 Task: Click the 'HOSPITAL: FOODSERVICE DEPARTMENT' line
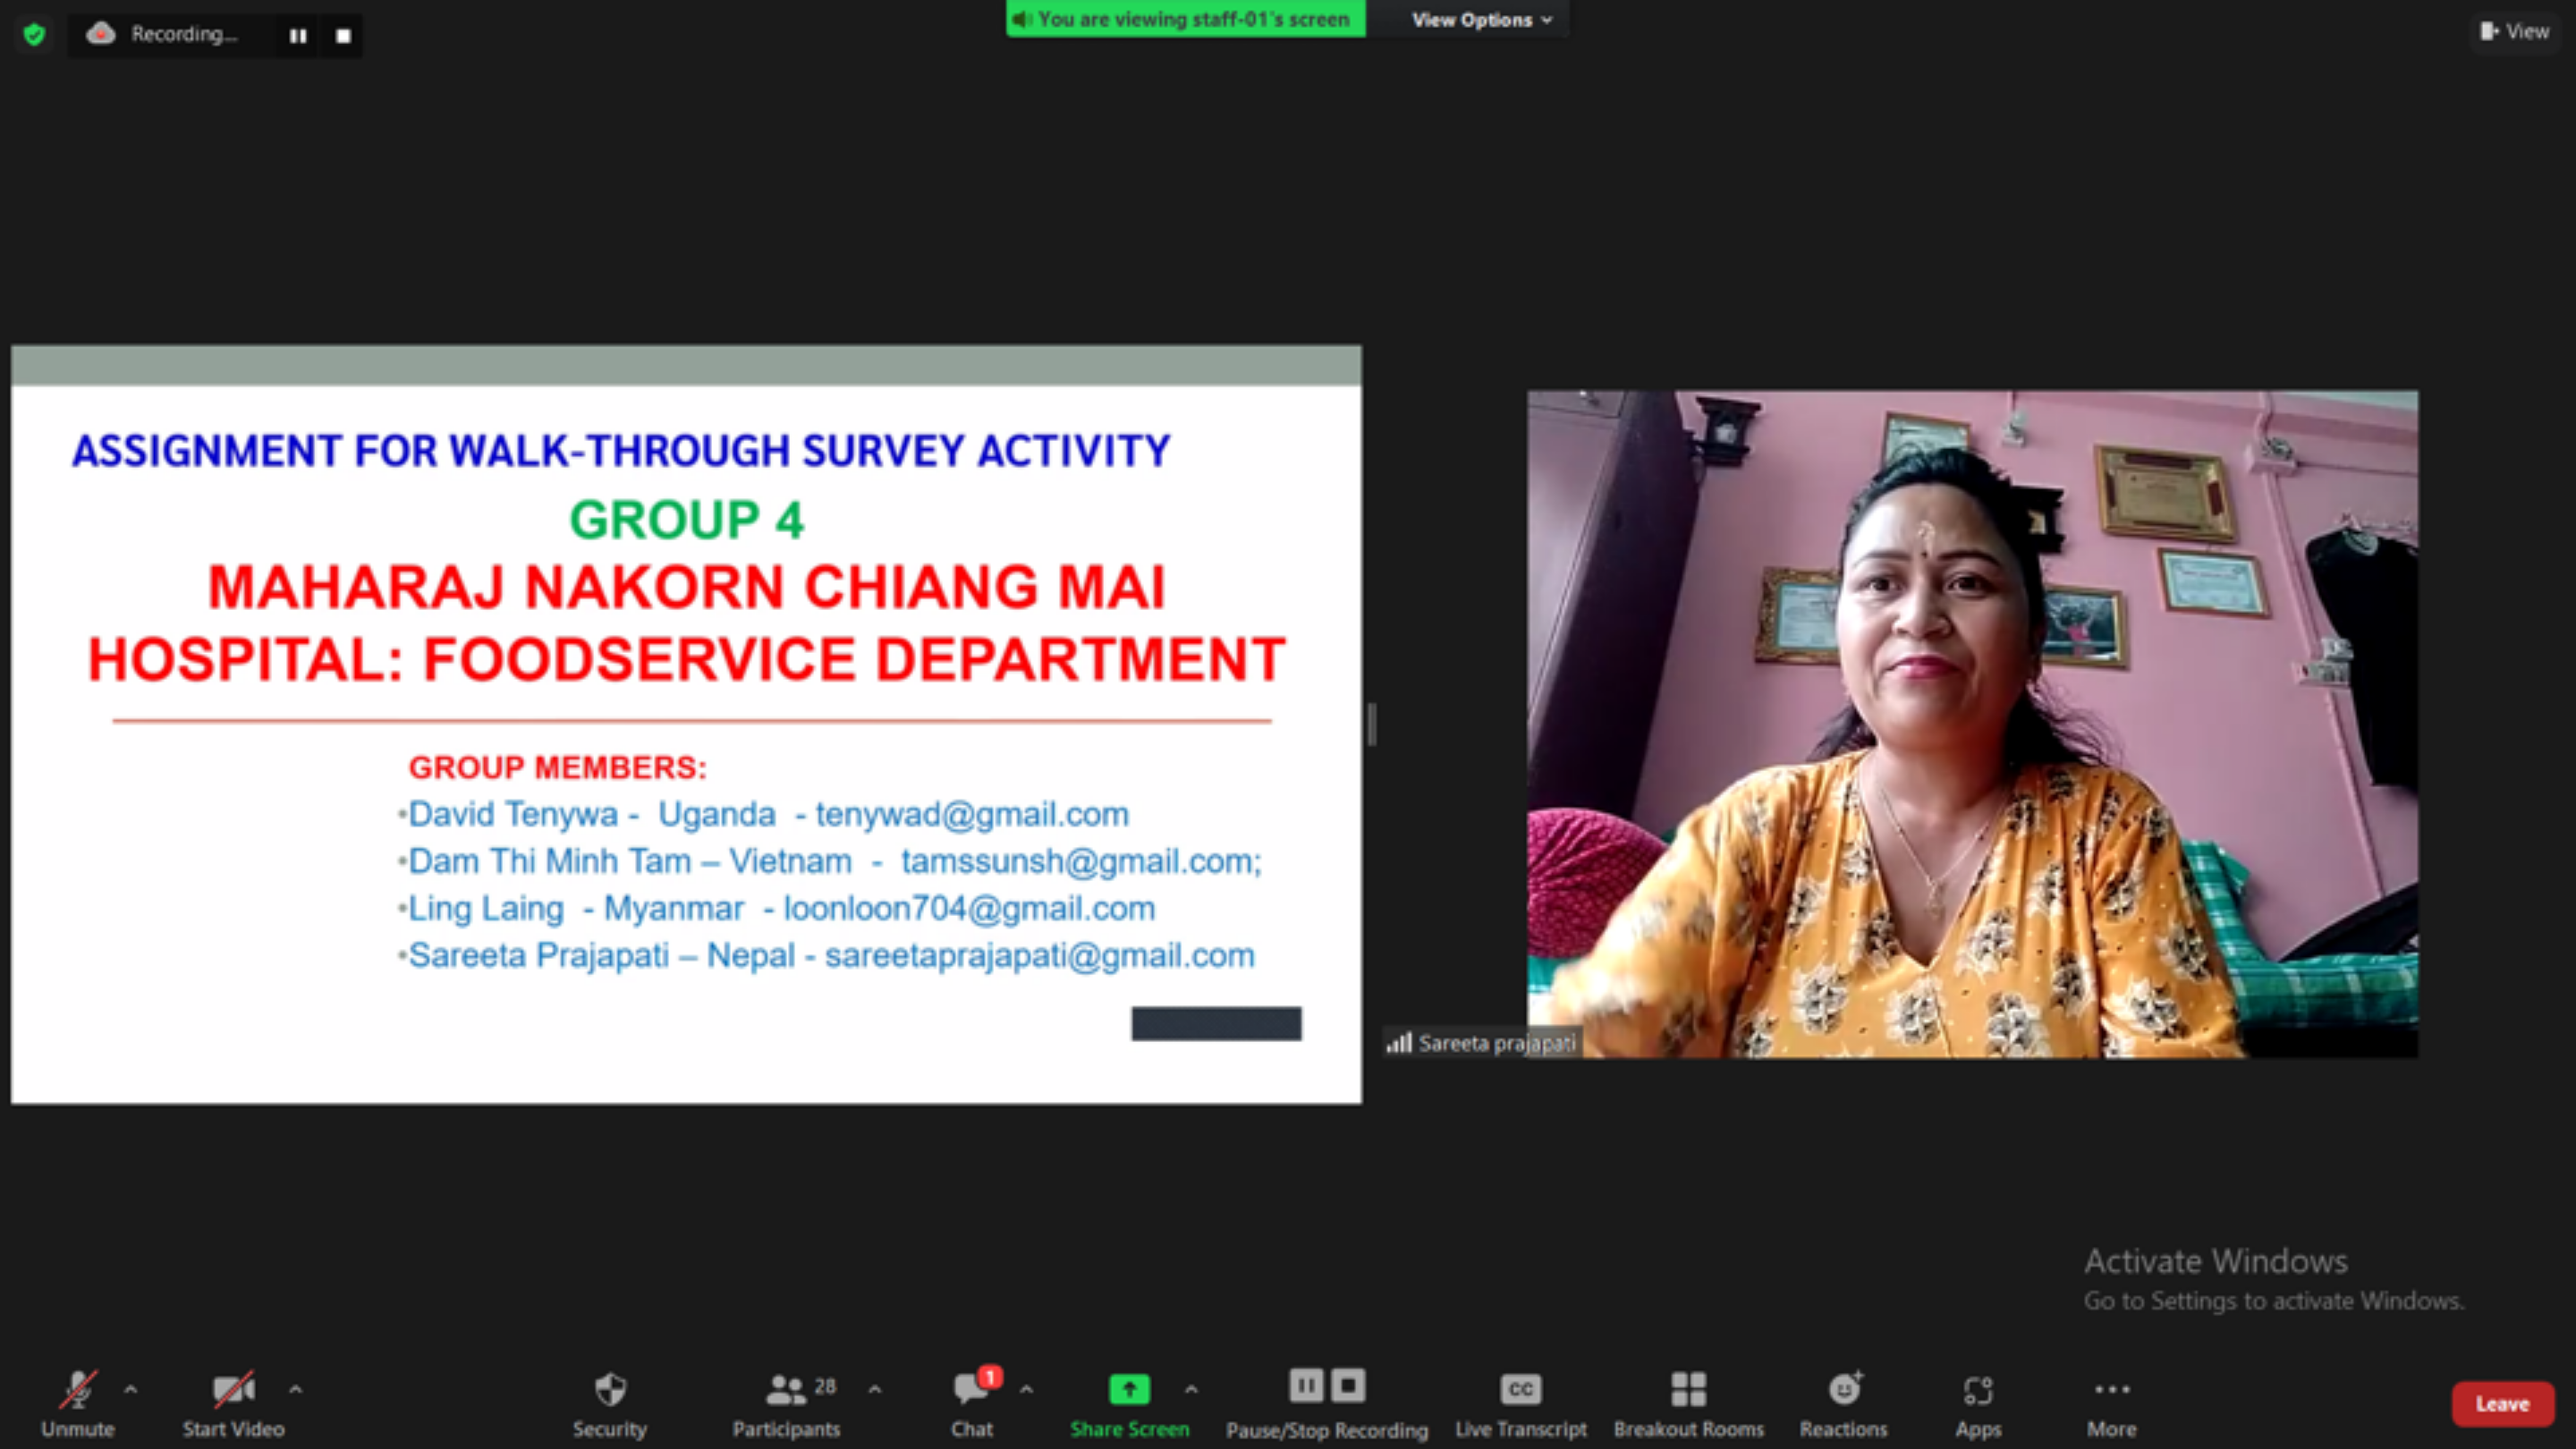point(686,660)
